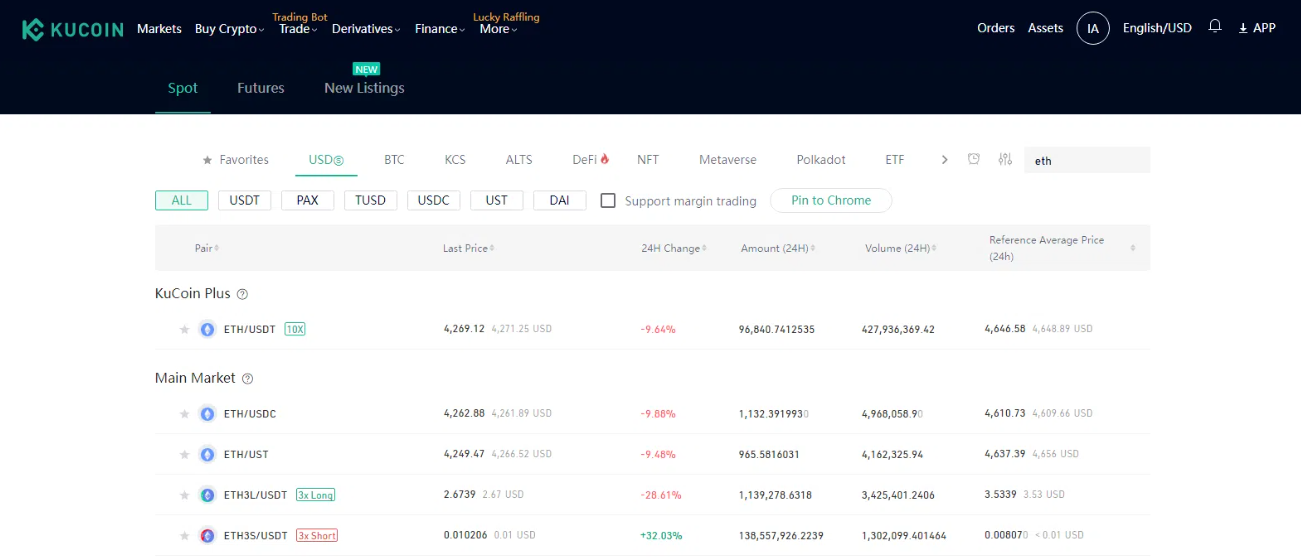Viewport: 1301px width, 557px height.
Task: Open the Assets link
Action: click(x=1045, y=28)
